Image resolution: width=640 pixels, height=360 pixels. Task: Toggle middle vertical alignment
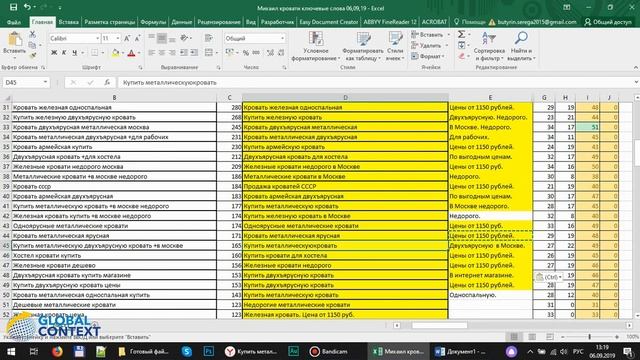pos(162,38)
